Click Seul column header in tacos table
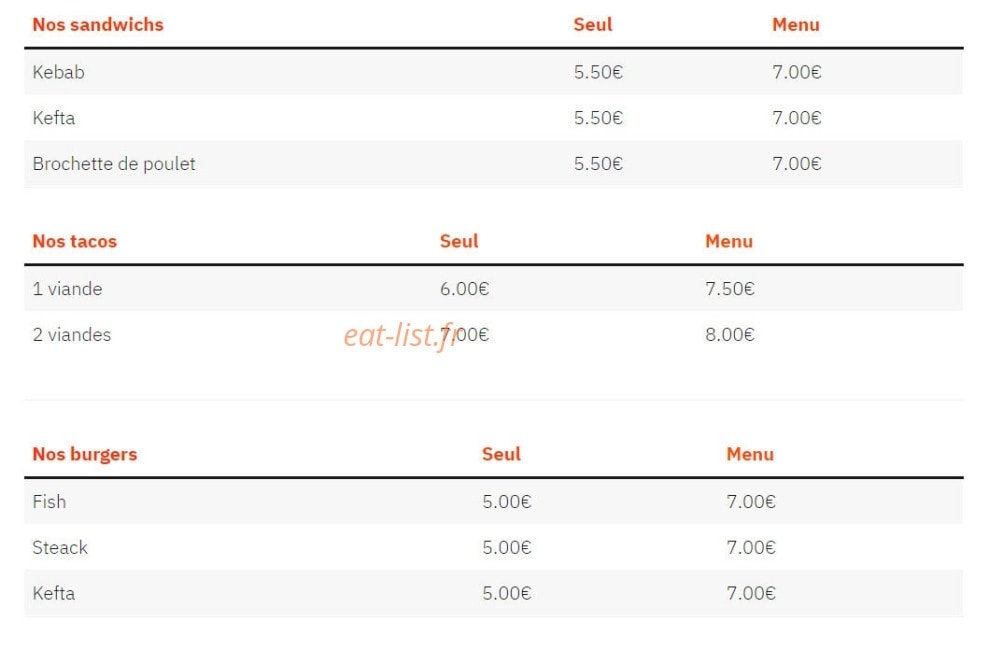The image size is (989, 650). point(459,241)
